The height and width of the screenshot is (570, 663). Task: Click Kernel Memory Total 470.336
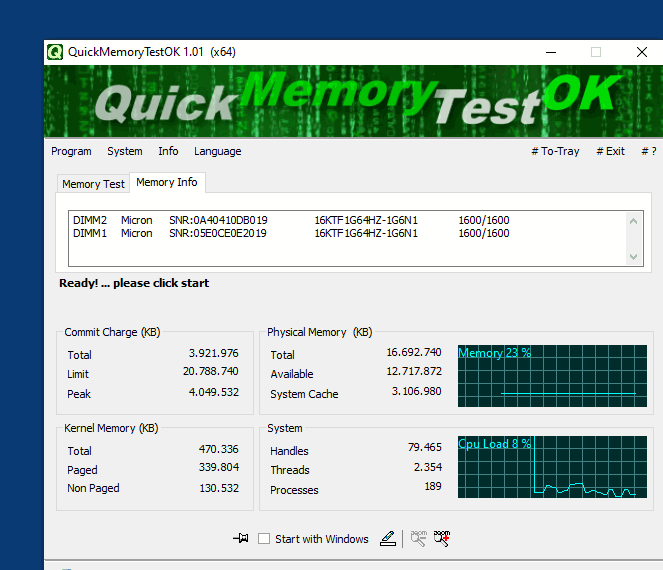pos(219,449)
